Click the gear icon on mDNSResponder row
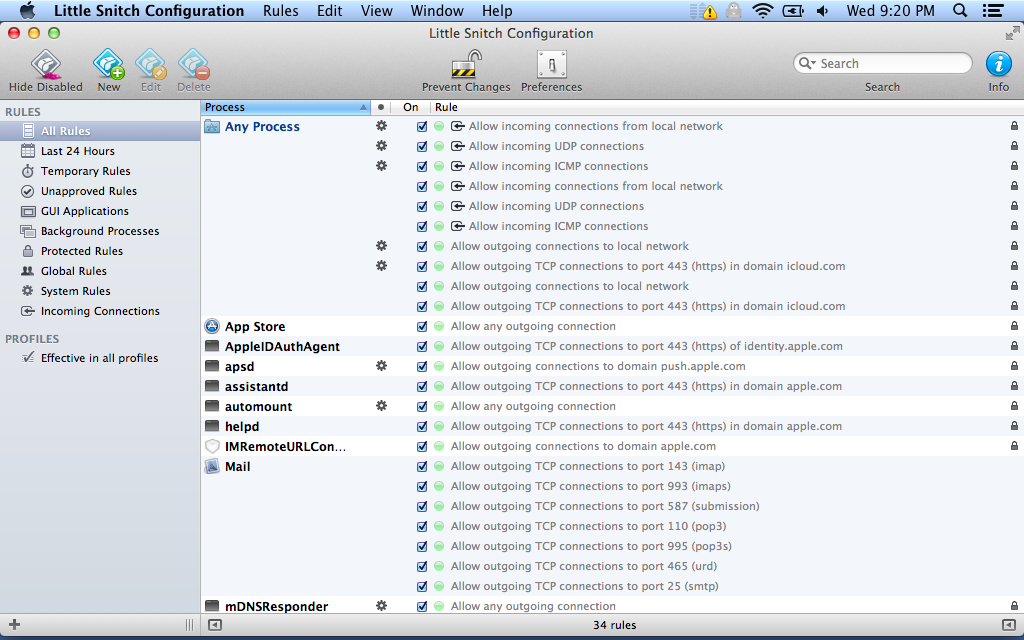Image resolution: width=1024 pixels, height=640 pixels. pos(381,605)
